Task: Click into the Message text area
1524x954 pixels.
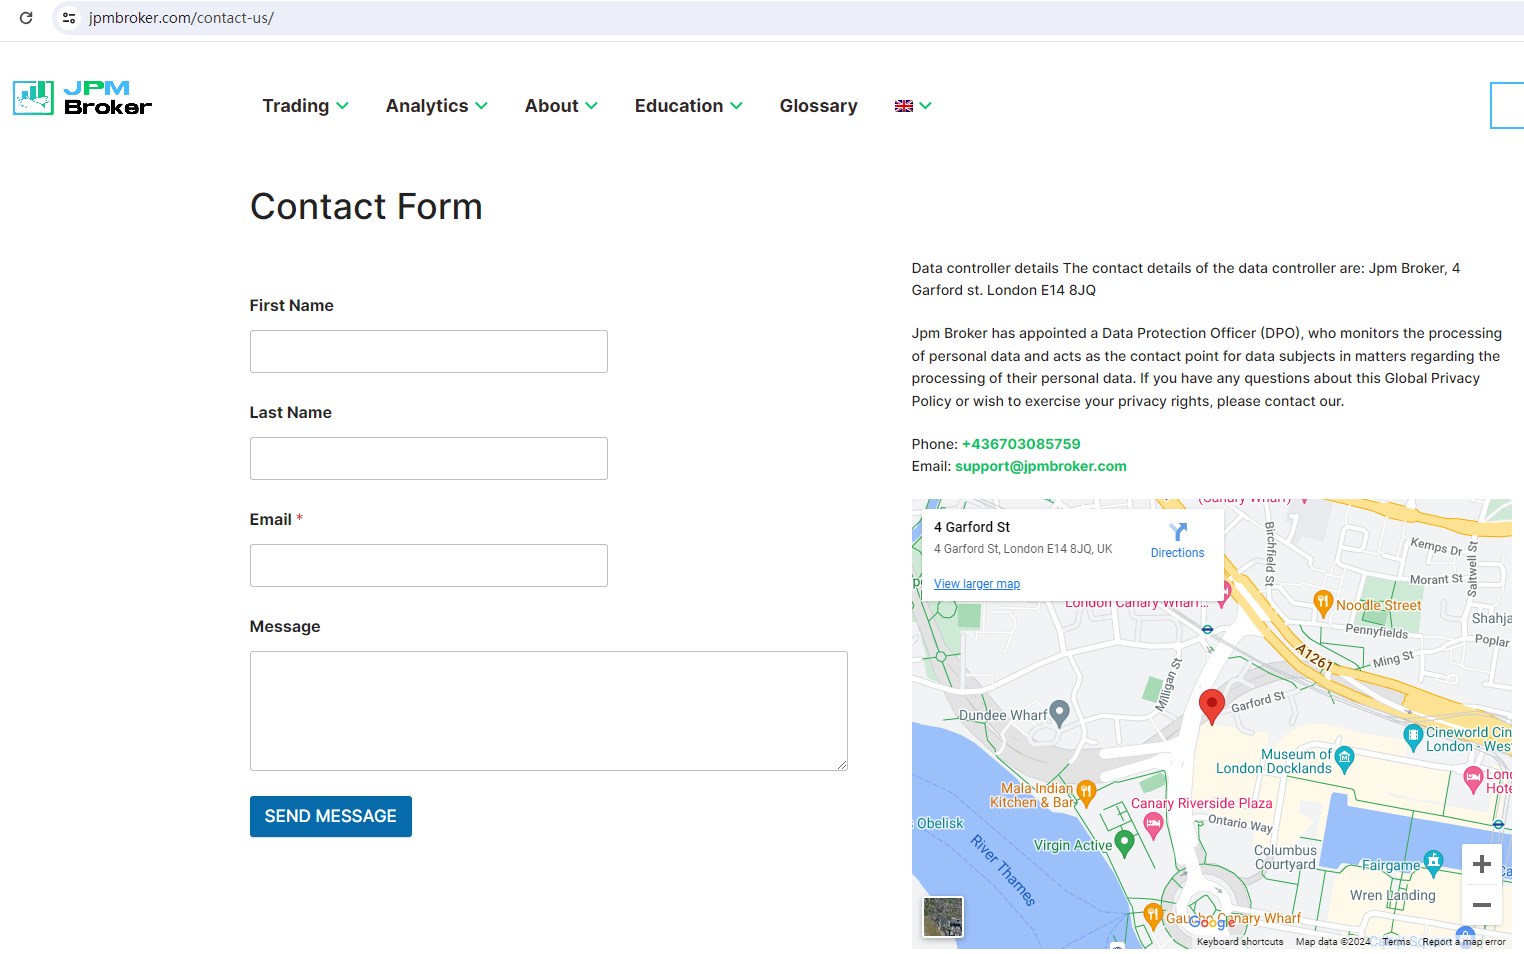Action: point(548,711)
